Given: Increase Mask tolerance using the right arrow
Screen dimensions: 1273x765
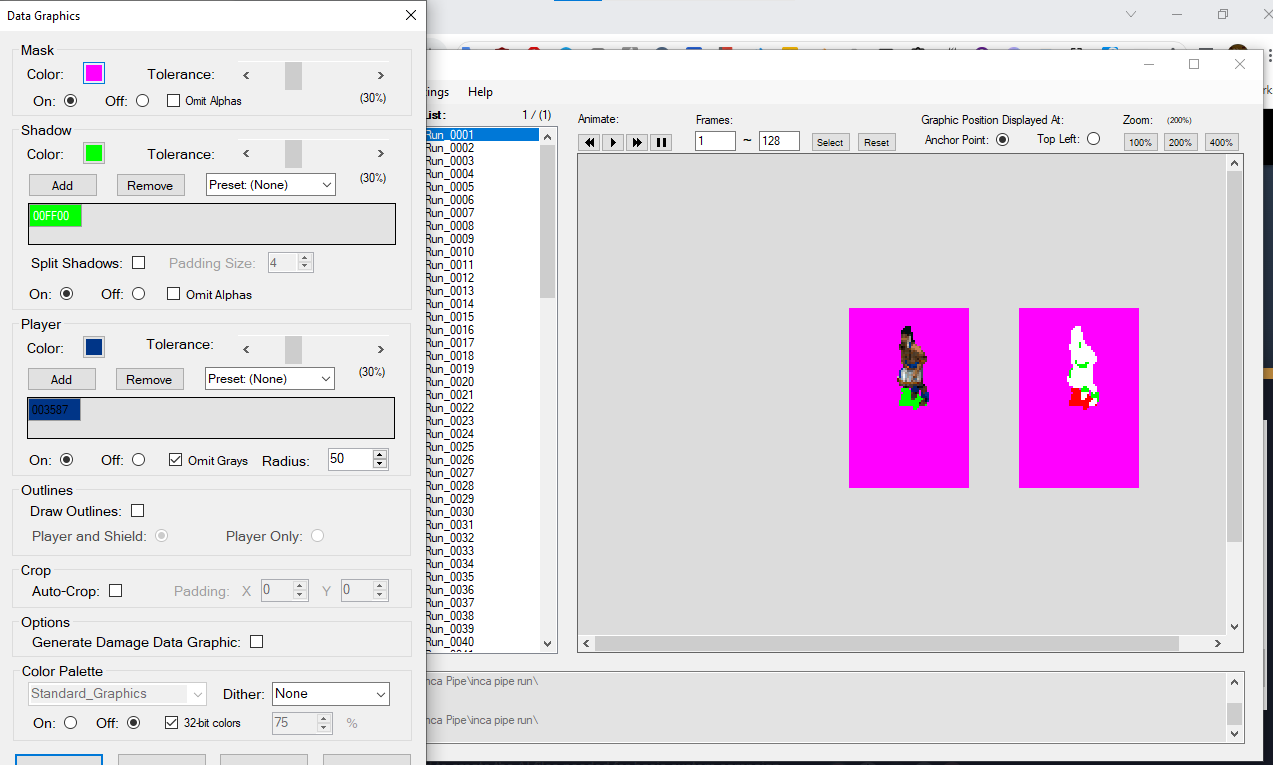Looking at the screenshot, I should [x=380, y=74].
